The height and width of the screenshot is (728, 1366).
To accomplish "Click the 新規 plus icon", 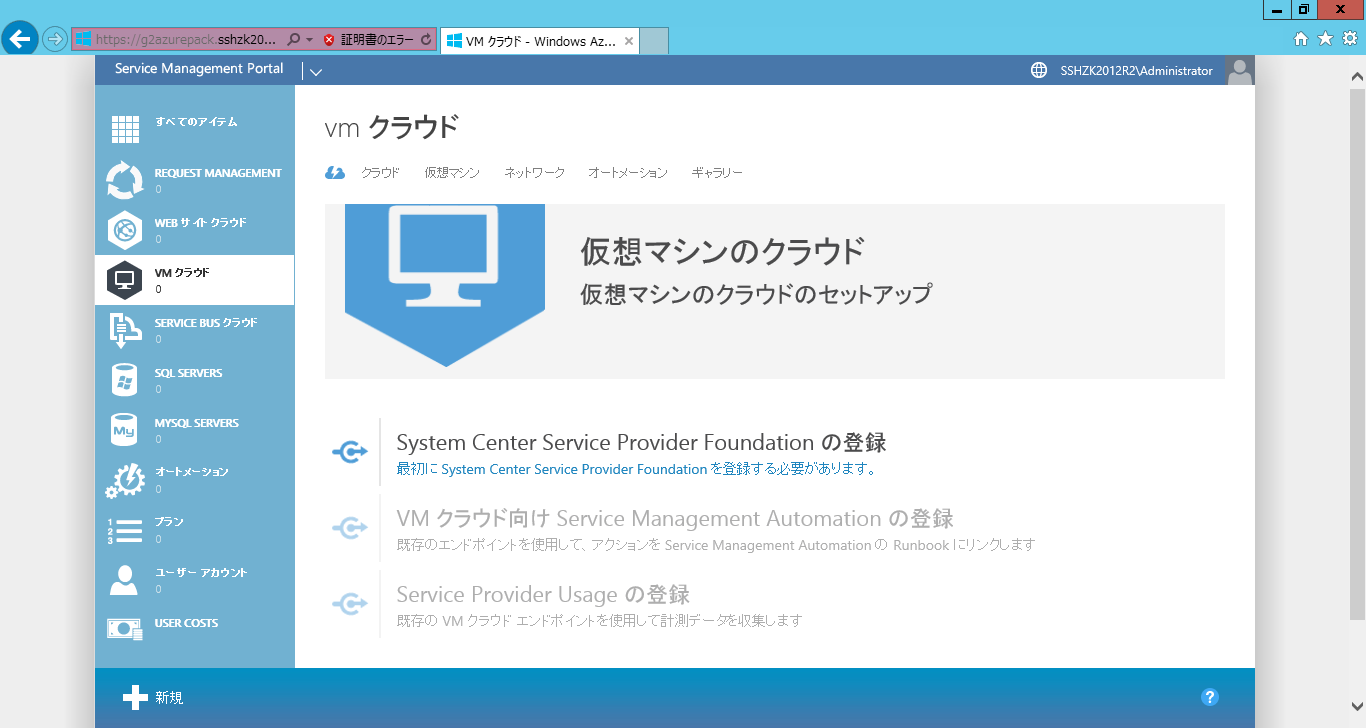I will (135, 697).
